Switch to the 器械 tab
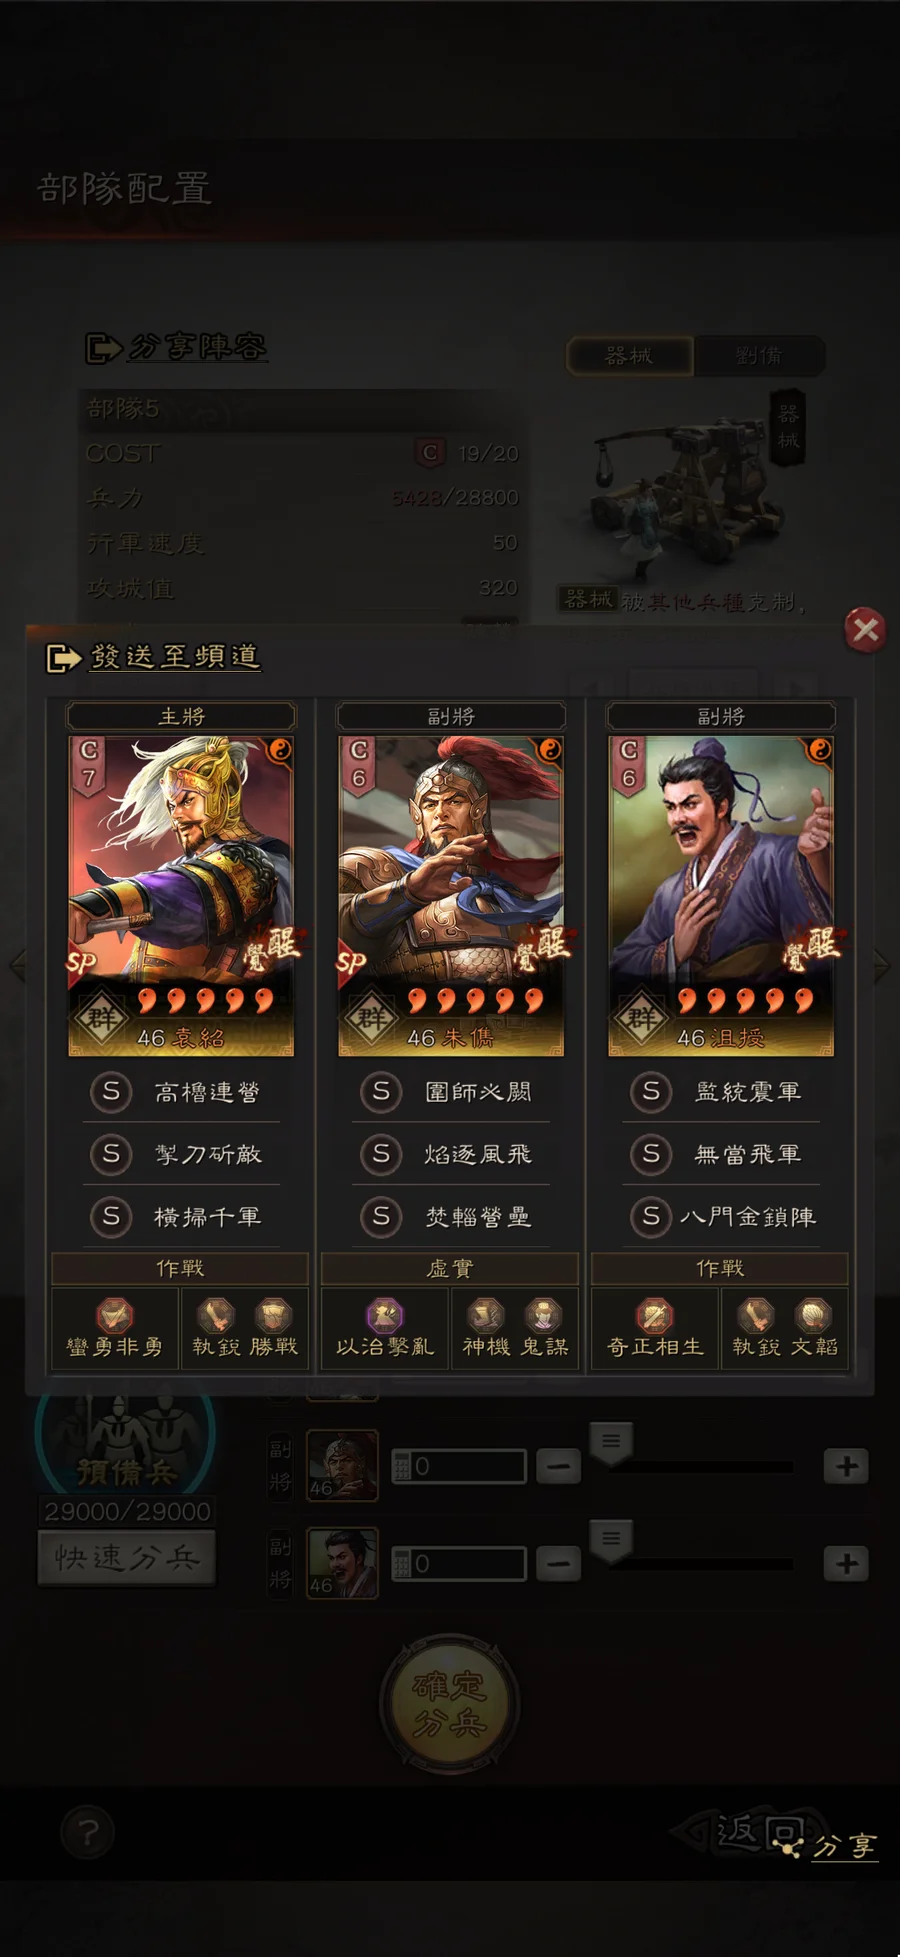This screenshot has height=1957, width=900. 630,356
